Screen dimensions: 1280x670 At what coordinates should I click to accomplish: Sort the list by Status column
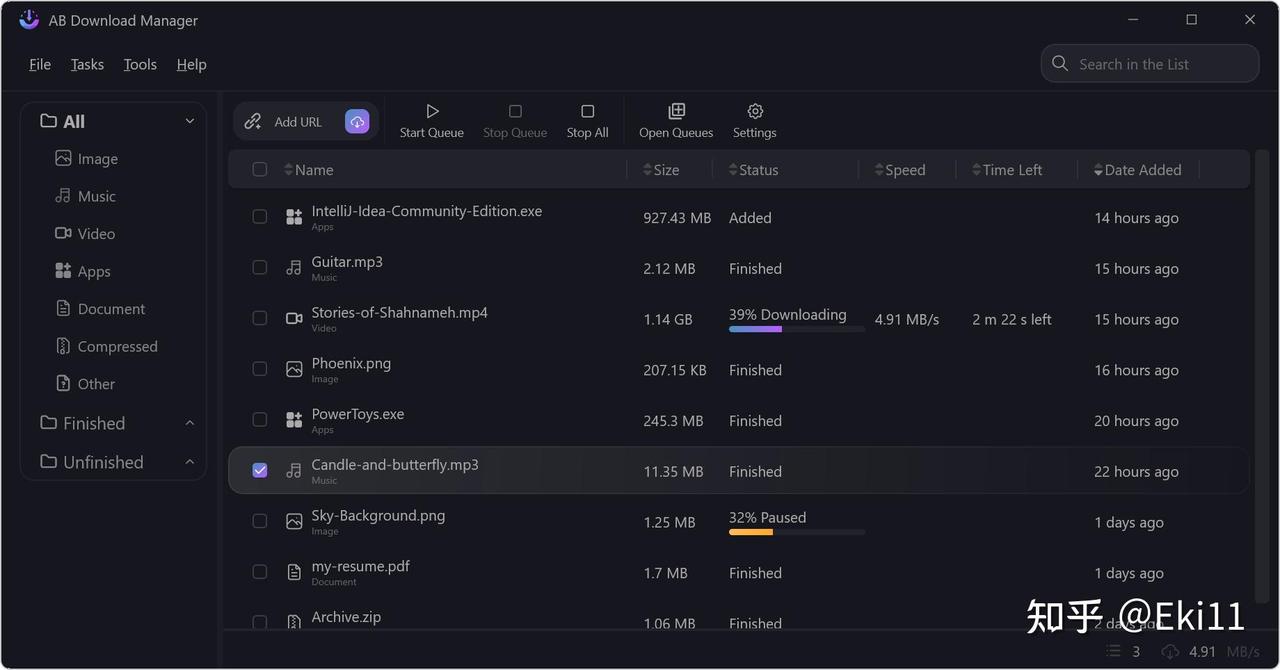pyautogui.click(x=753, y=170)
